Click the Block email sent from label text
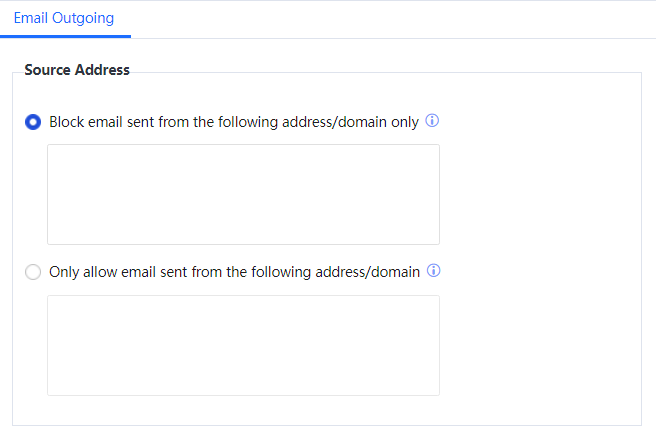Image resolution: width=656 pixels, height=447 pixels. 233,122
